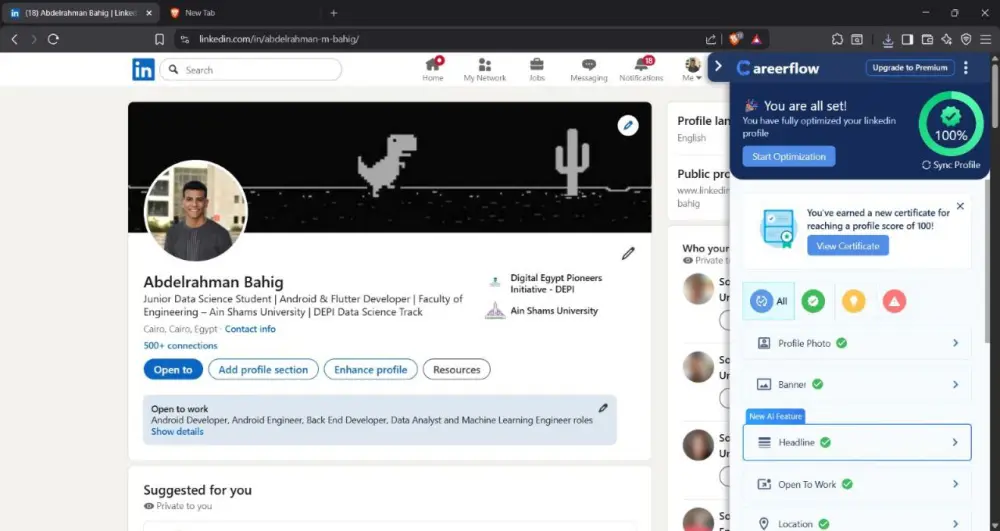Expand the Location row chevron

pyautogui.click(x=955, y=524)
